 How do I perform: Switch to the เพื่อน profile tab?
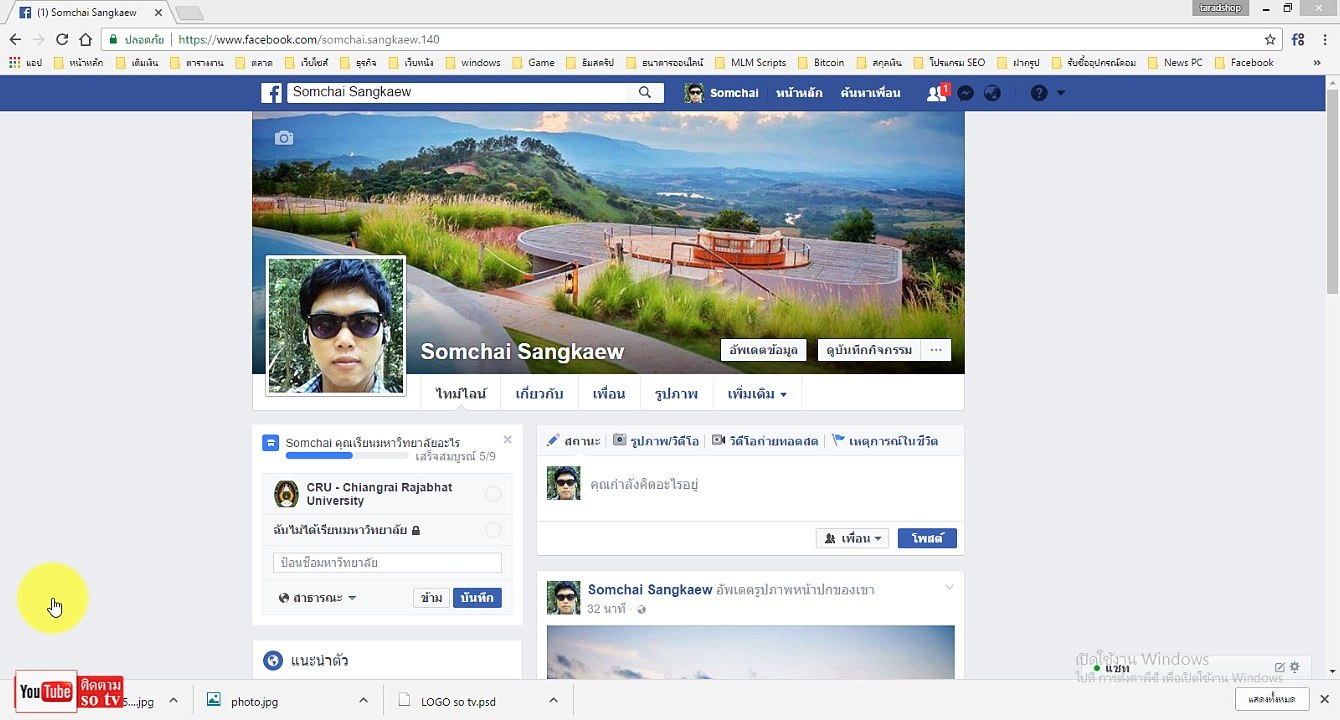[x=609, y=394]
